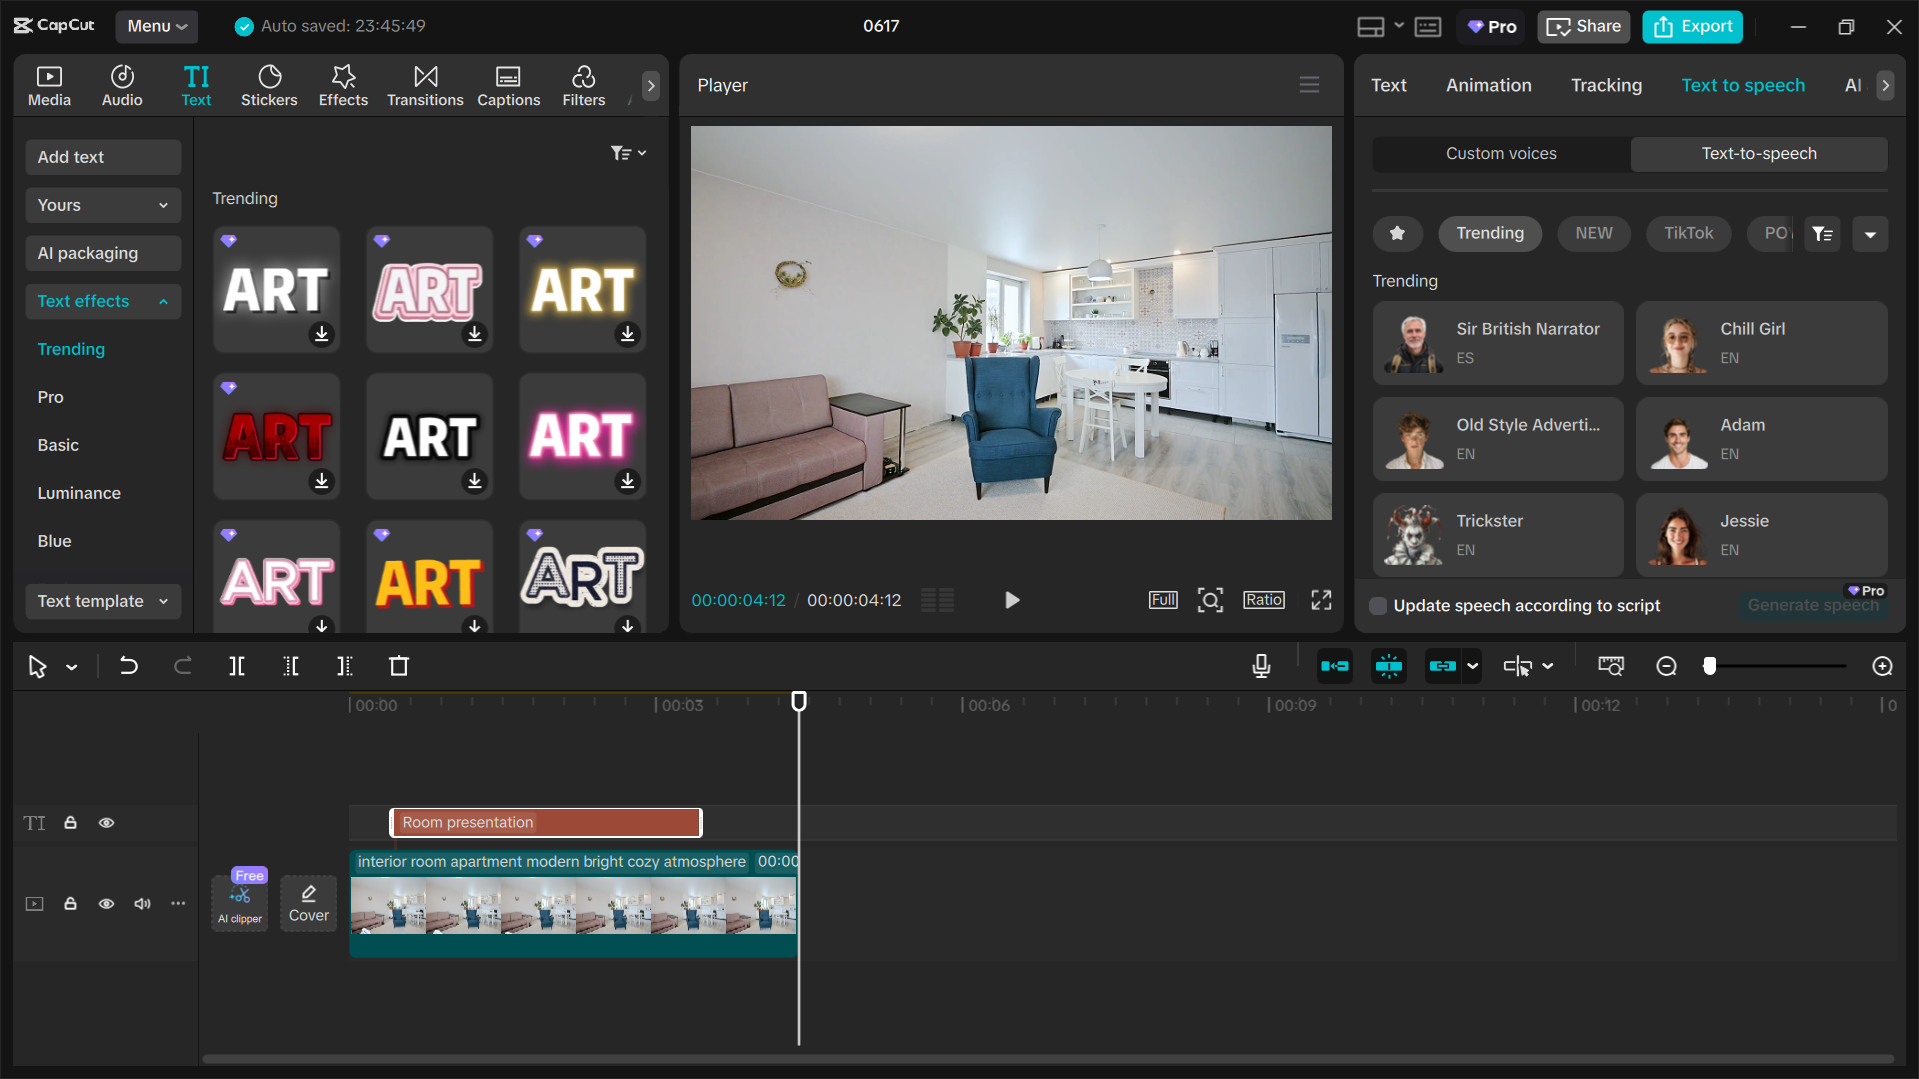Open the Transitions panel
The image size is (1919, 1079).
point(425,85)
